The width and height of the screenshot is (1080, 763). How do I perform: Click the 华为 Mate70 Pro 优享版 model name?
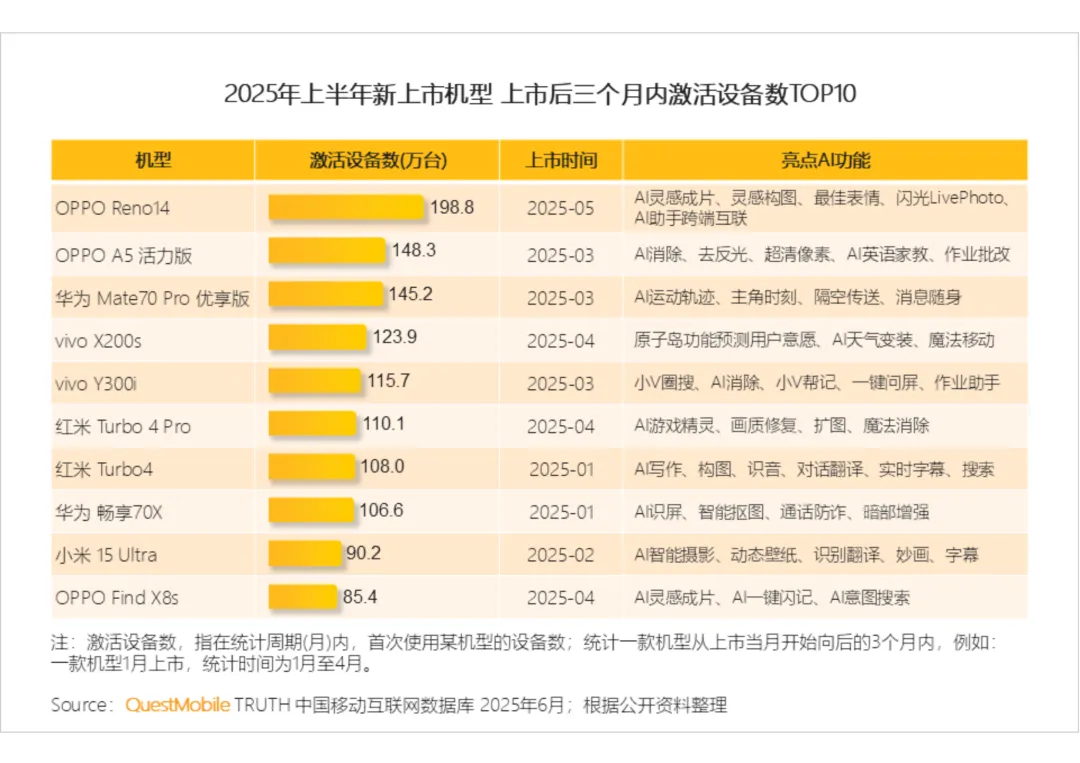[x=152, y=298]
